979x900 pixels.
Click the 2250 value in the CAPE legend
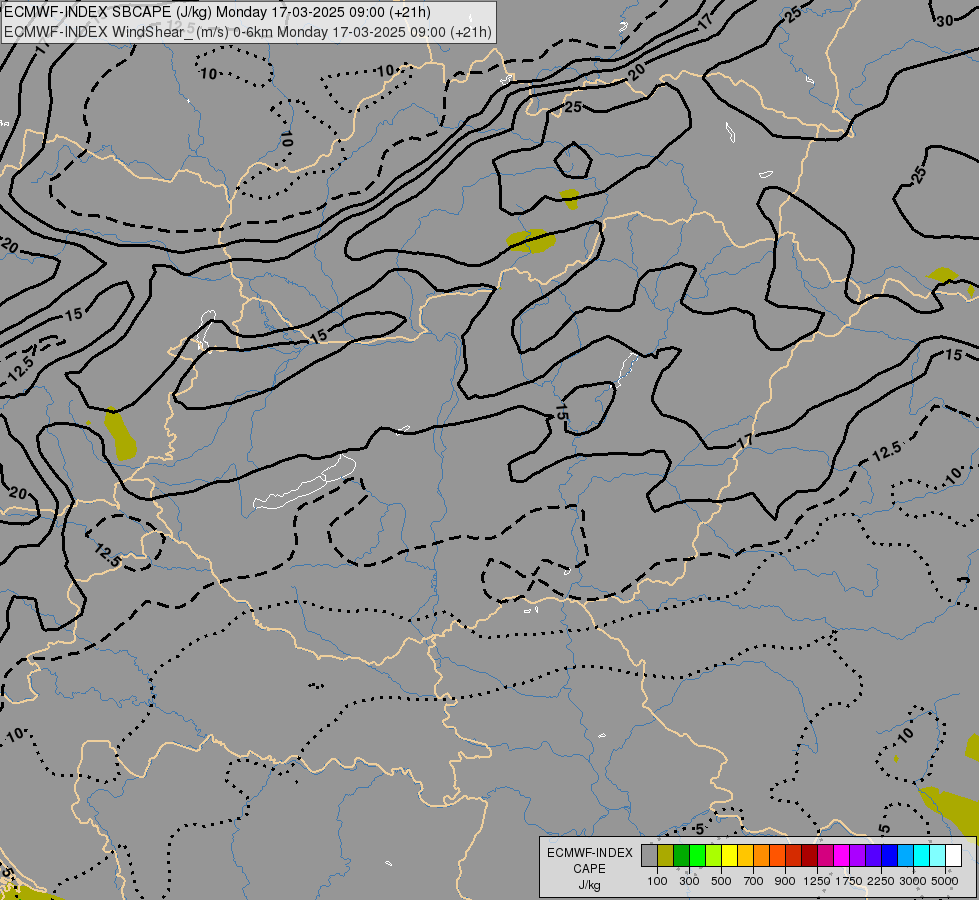[x=881, y=881]
